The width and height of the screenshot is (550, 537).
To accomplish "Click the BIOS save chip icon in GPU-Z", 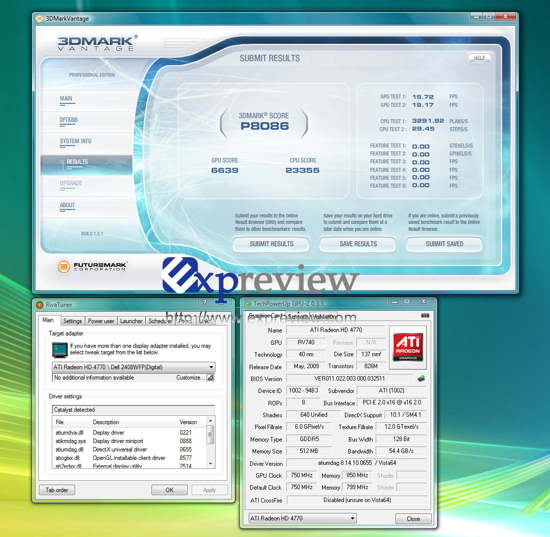I will pos(421,378).
